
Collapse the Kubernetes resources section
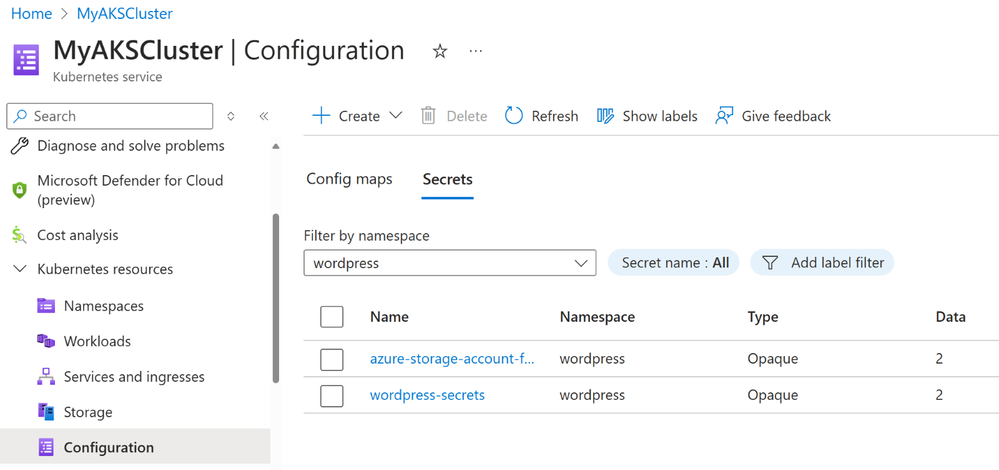click(x=20, y=269)
